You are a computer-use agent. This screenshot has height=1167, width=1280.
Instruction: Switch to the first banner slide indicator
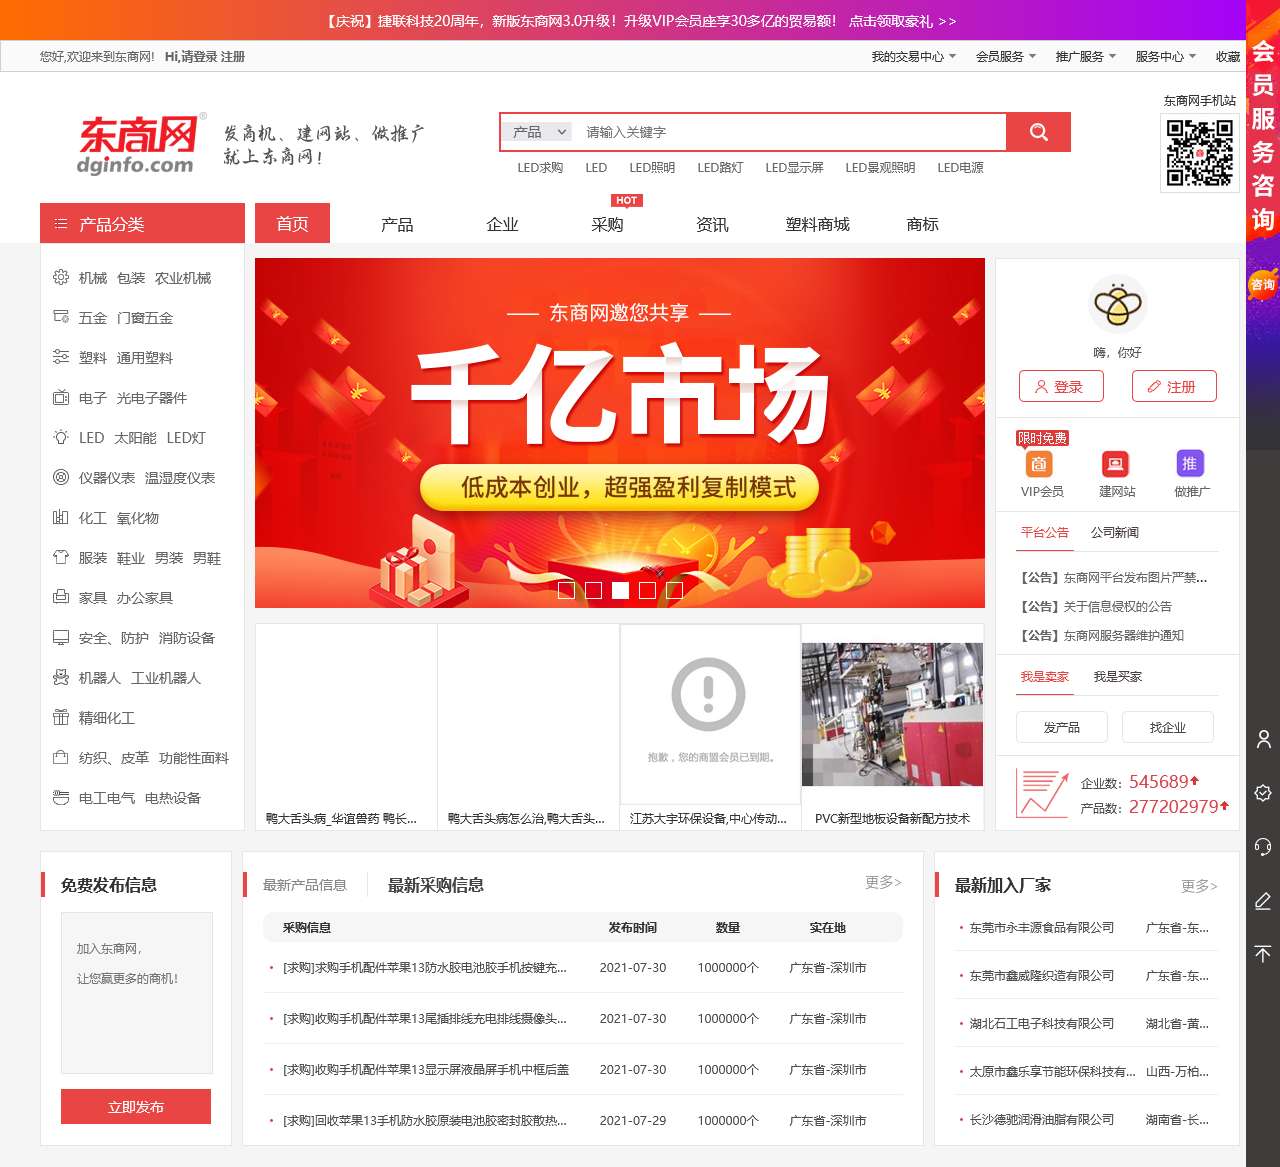[566, 591]
